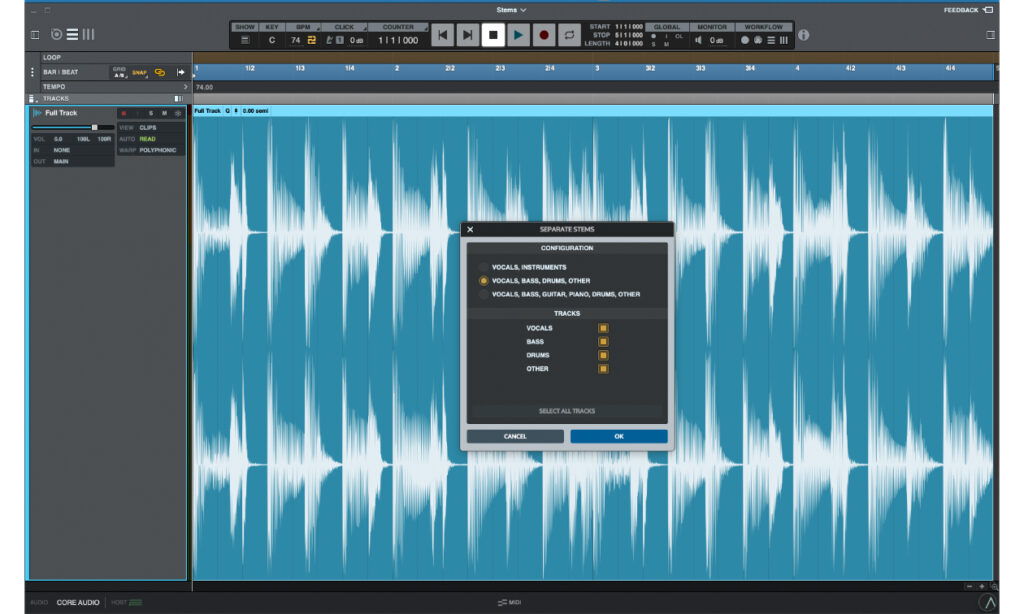
Task: Click the WORKFLOW transport tab
Action: pos(763,27)
